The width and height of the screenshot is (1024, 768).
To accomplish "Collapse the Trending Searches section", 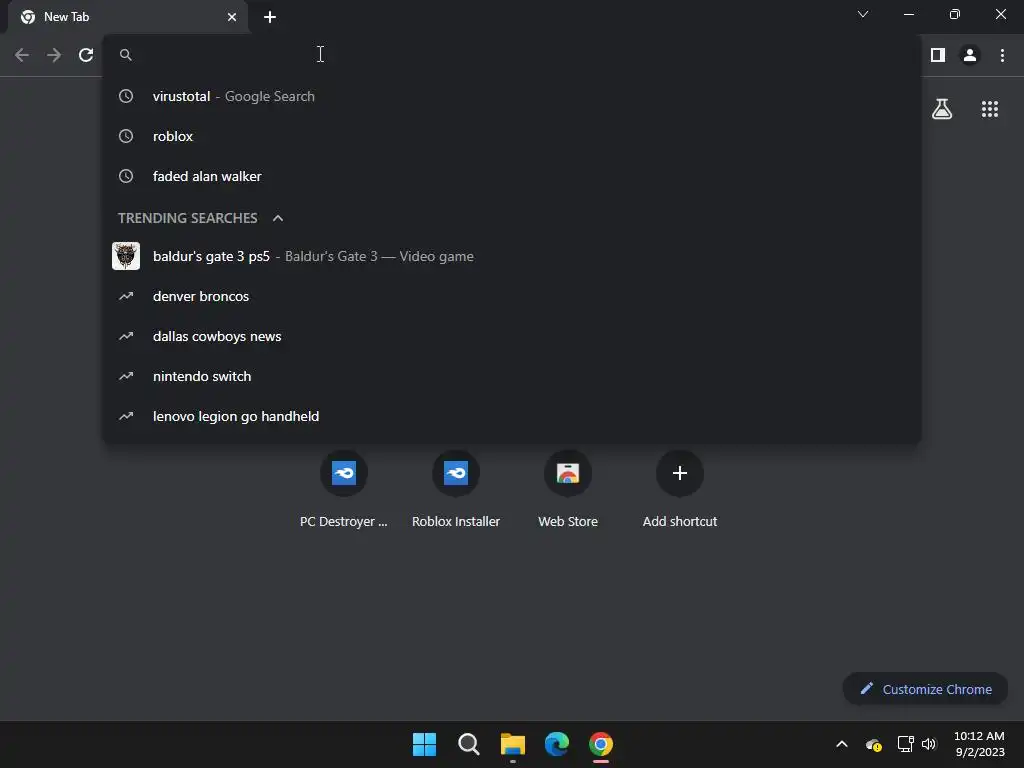I will click(x=278, y=218).
